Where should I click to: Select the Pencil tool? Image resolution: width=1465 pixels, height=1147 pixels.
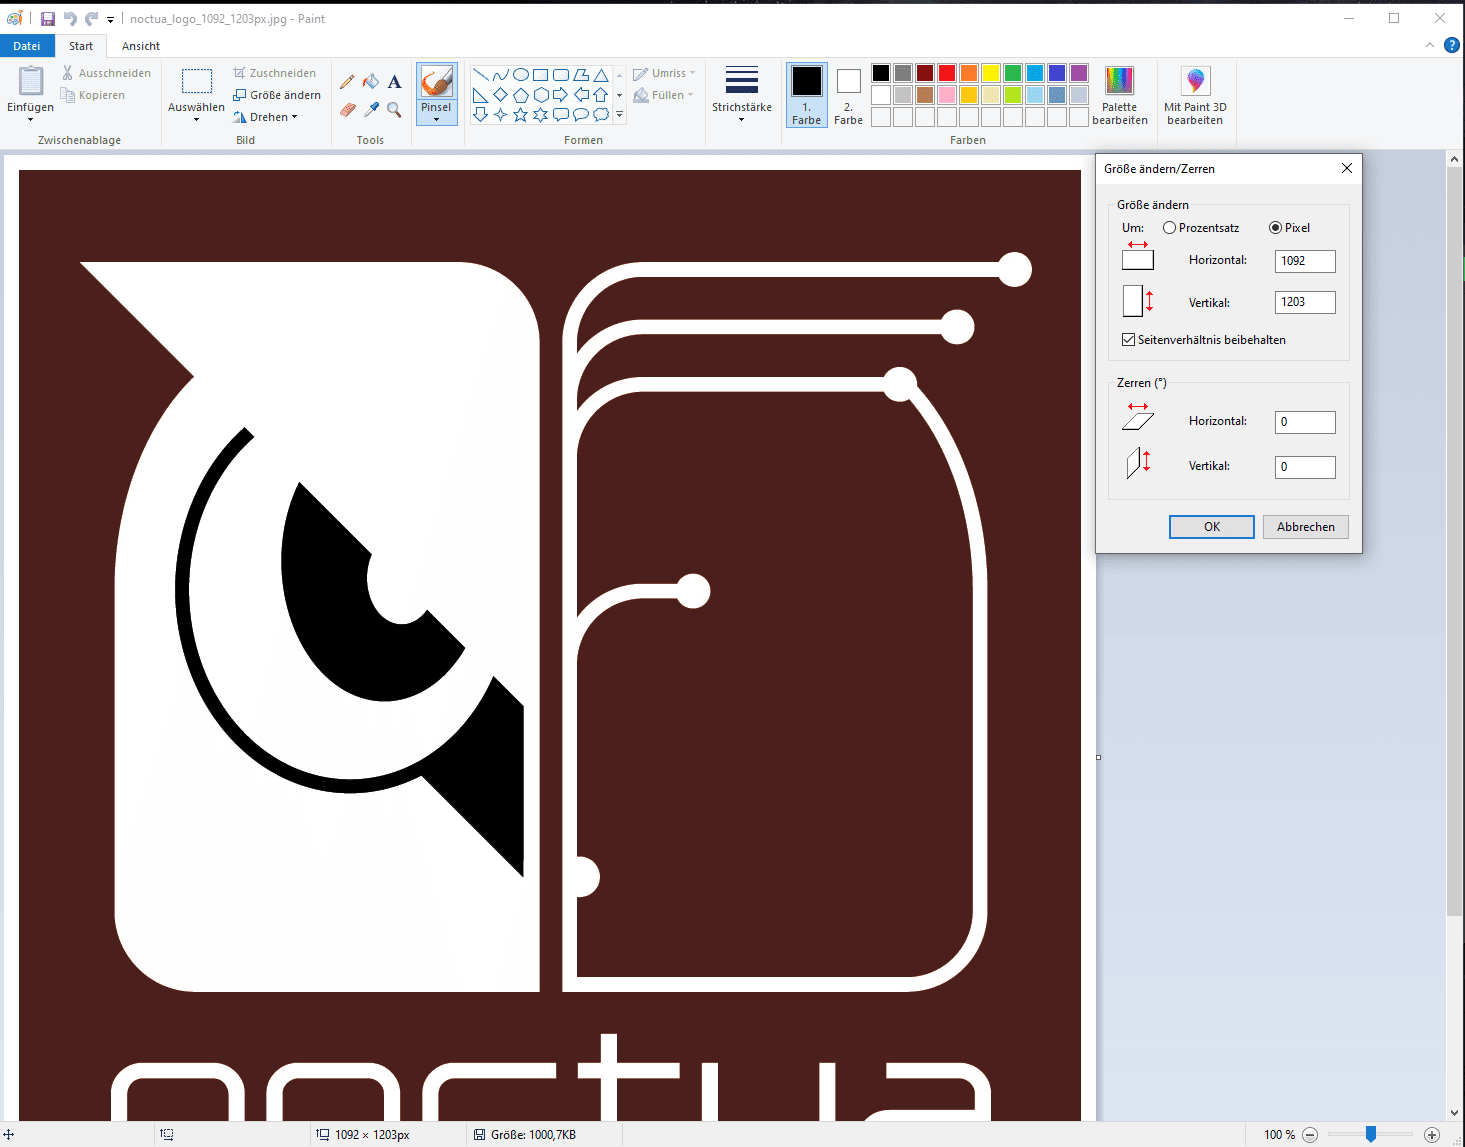pyautogui.click(x=347, y=82)
